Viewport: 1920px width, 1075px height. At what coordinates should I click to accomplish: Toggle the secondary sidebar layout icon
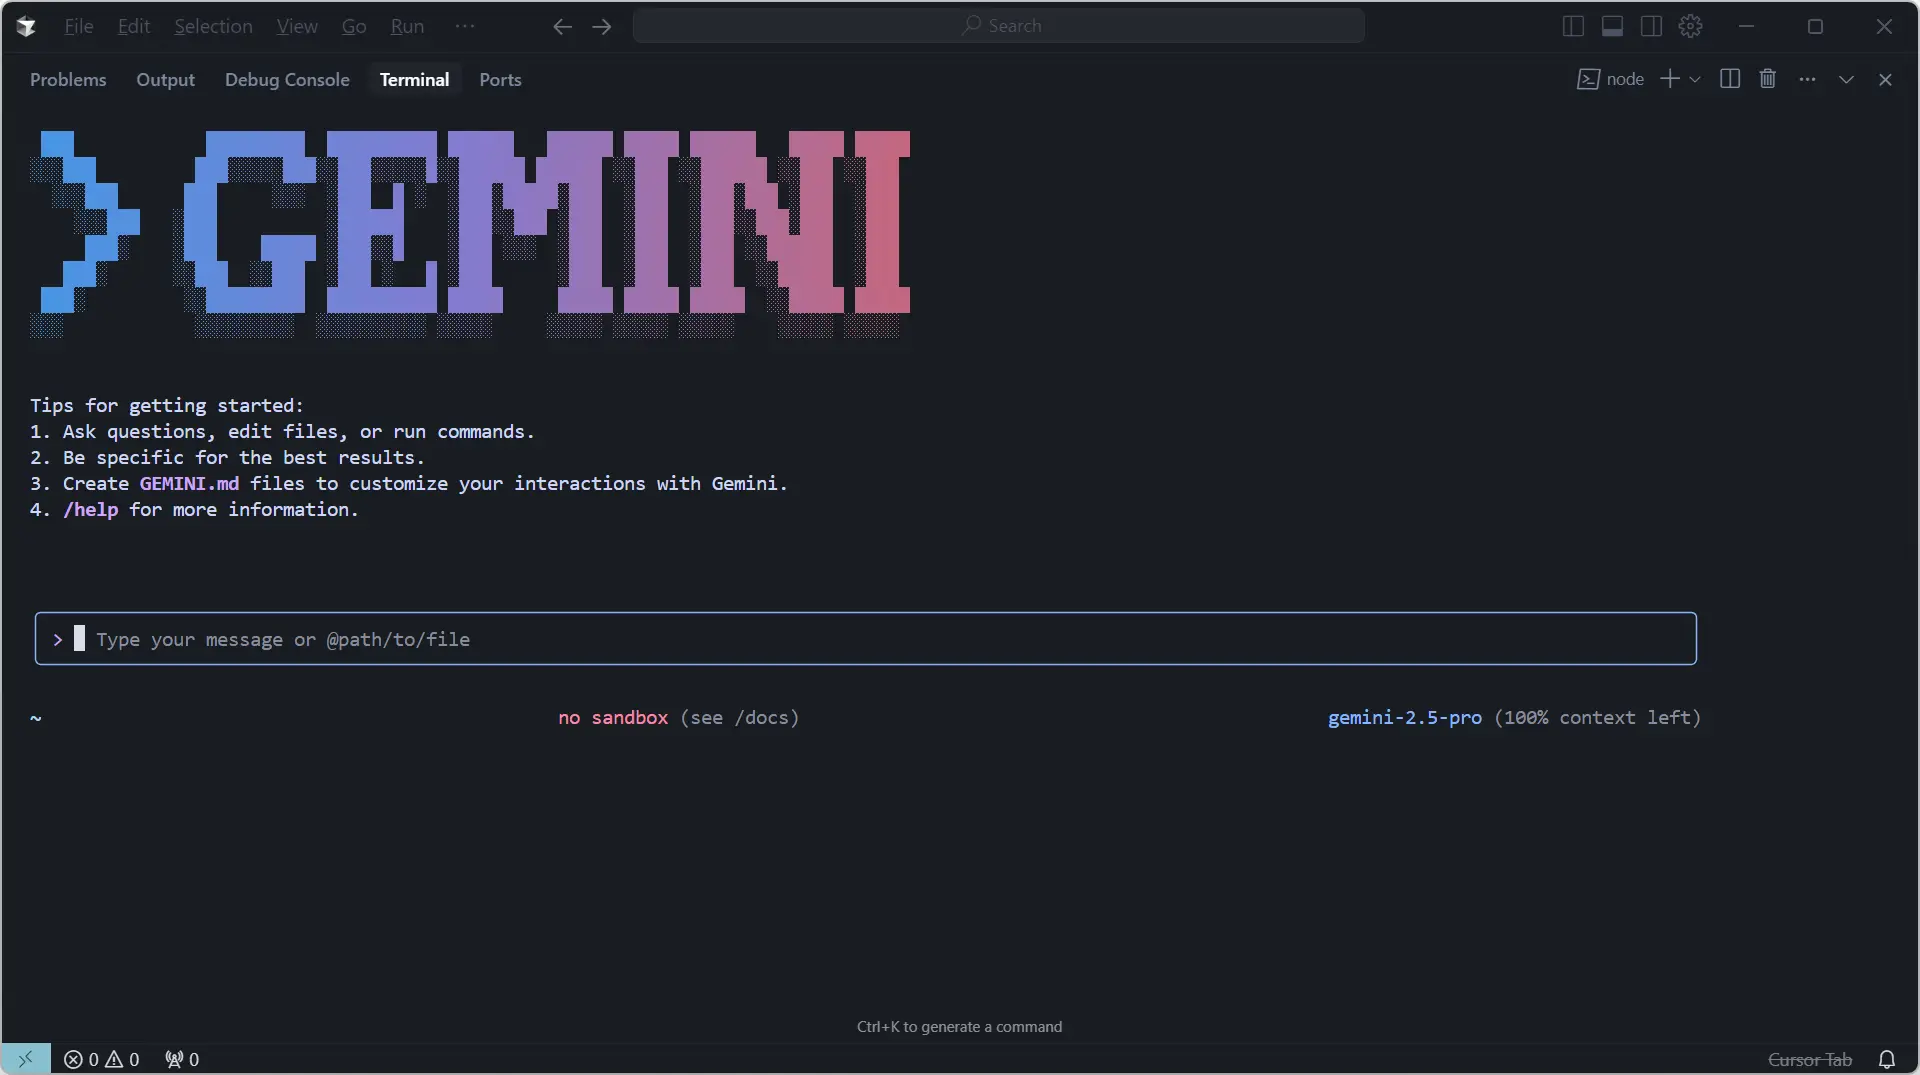click(x=1651, y=27)
